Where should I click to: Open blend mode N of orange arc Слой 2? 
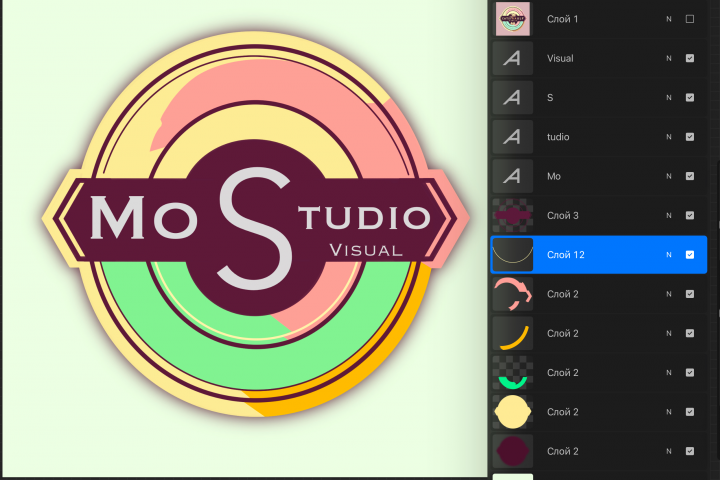(669, 333)
